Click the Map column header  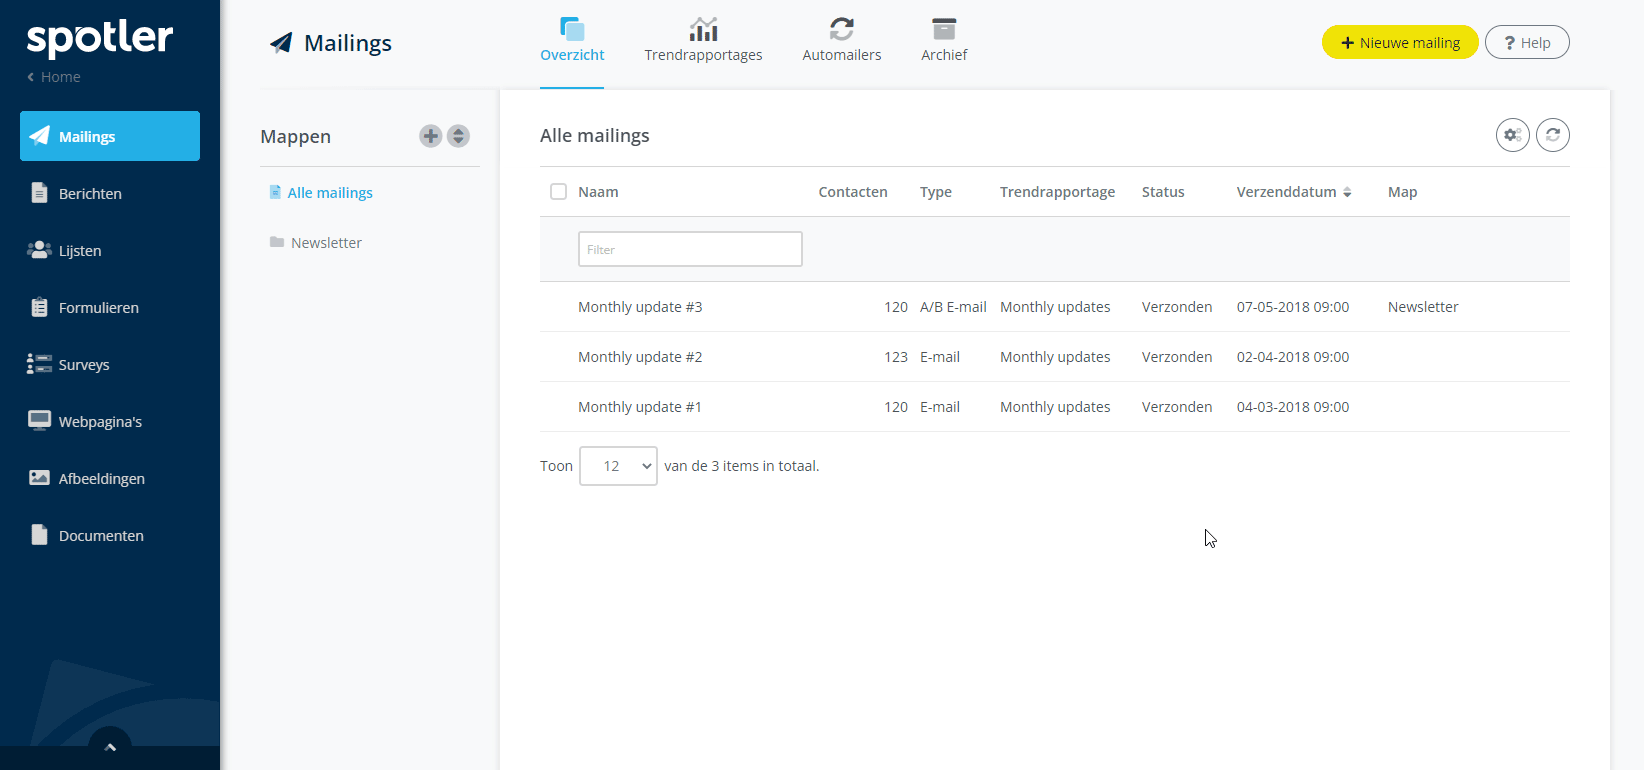[x=1402, y=192]
